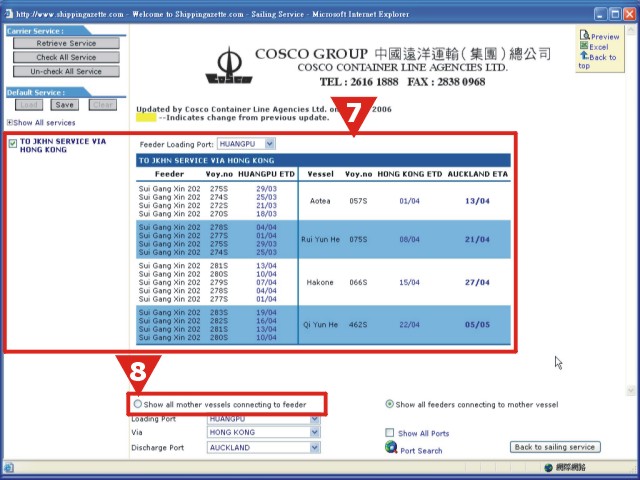Click Hakone Auckland ETA 27/04
Screen dimensions: 640x480
point(477,282)
